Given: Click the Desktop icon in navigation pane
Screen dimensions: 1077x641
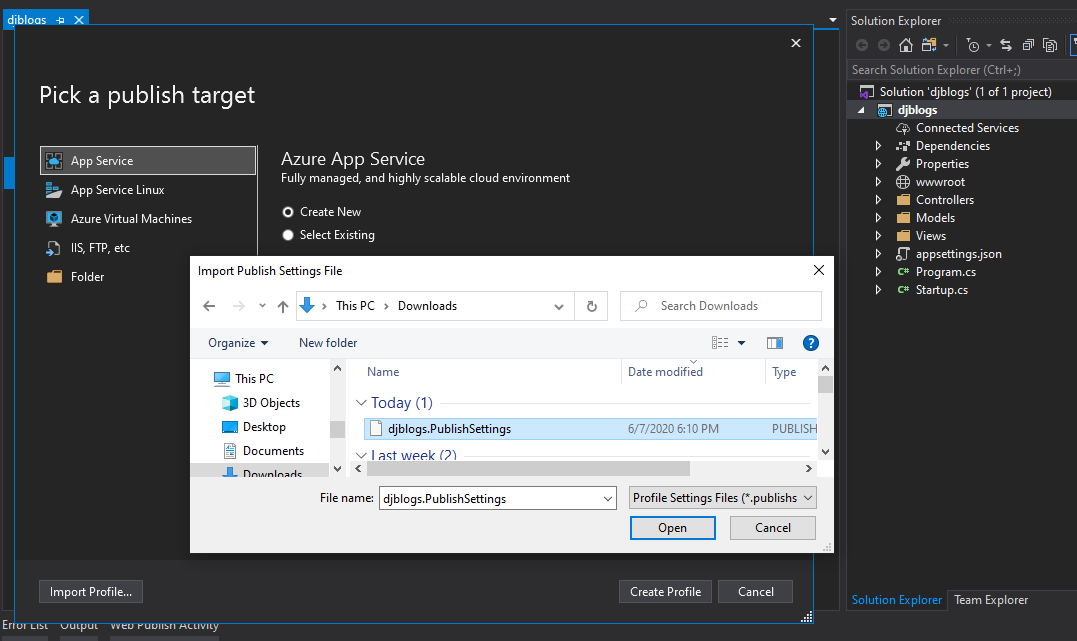Looking at the screenshot, I should [x=229, y=427].
